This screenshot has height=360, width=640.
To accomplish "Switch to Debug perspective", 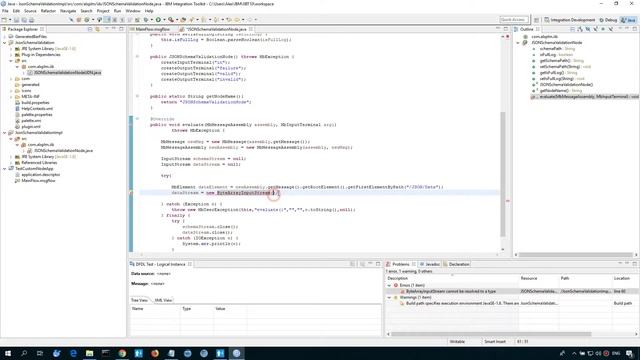I will click(x=608, y=20).
